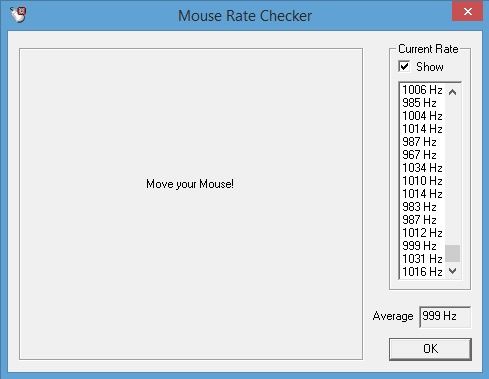Close the Mouse Rate Checker window
The height and width of the screenshot is (379, 489).
[467, 11]
